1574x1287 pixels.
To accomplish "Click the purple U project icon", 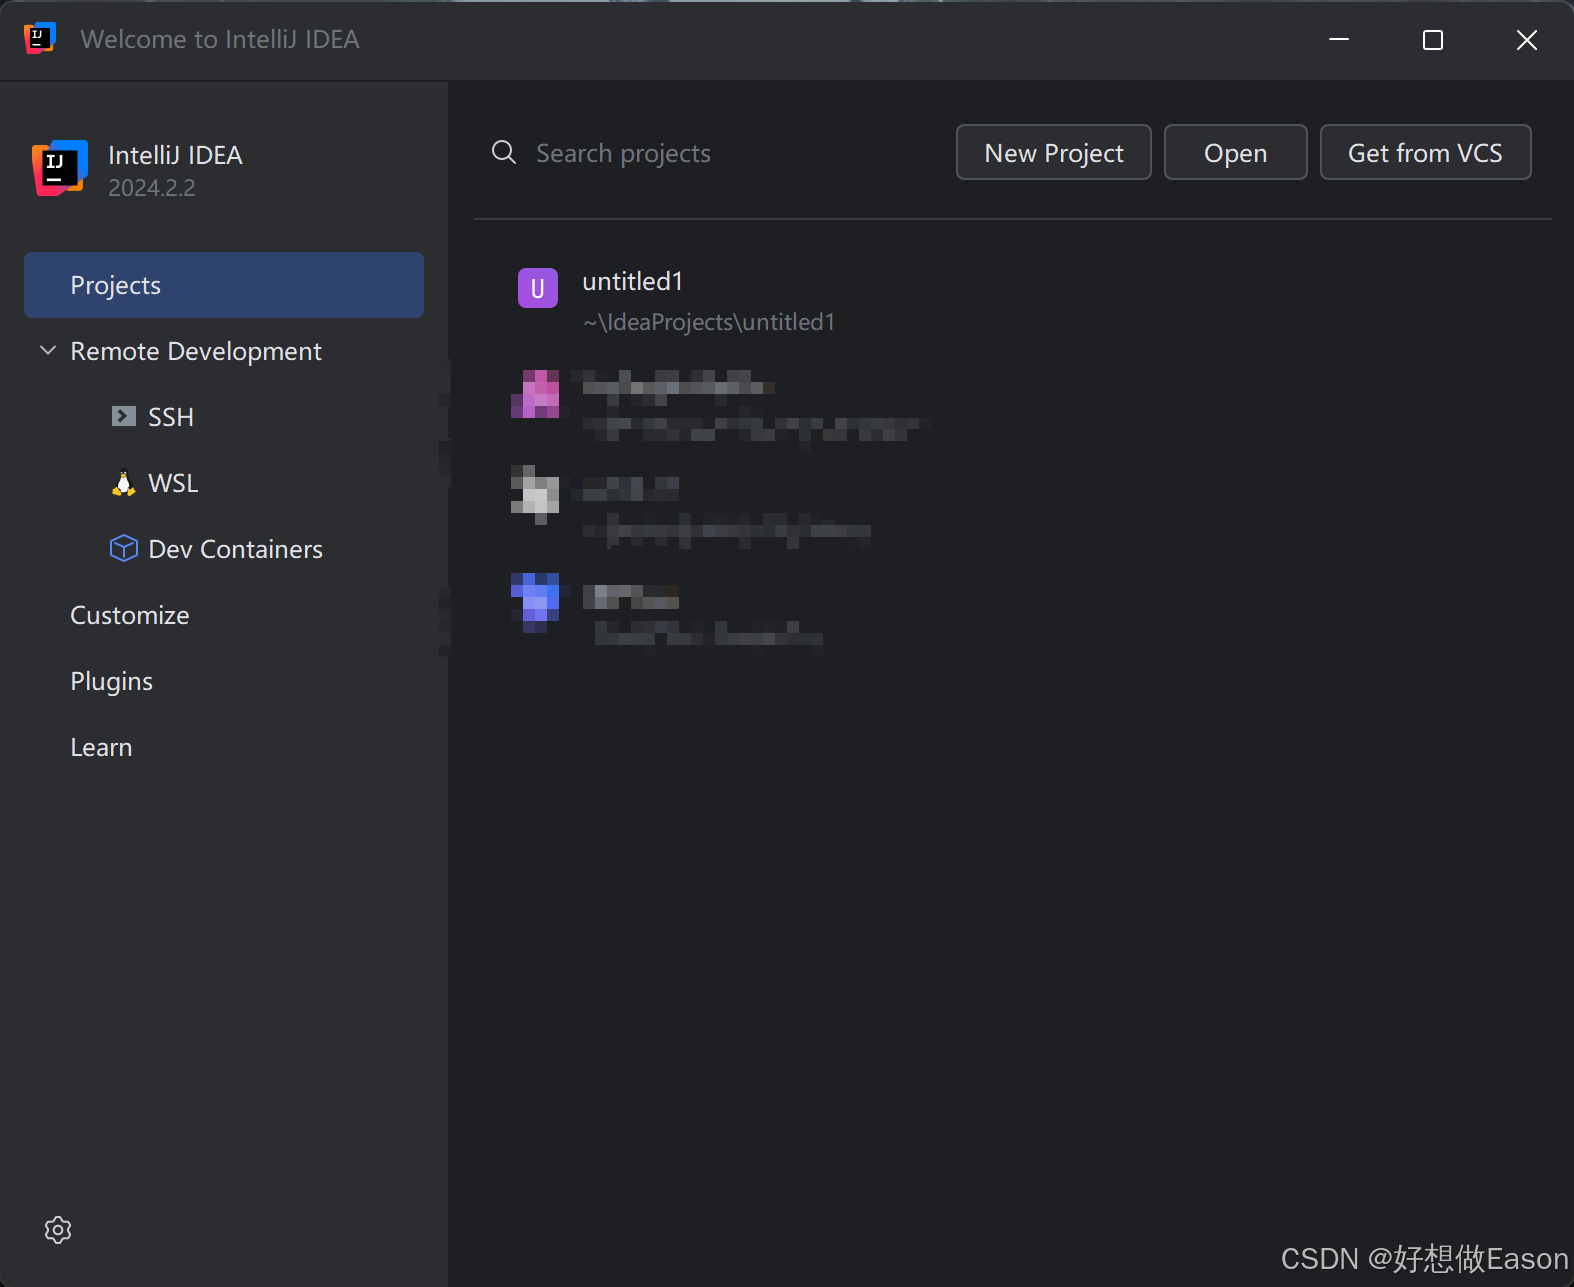I will (538, 288).
